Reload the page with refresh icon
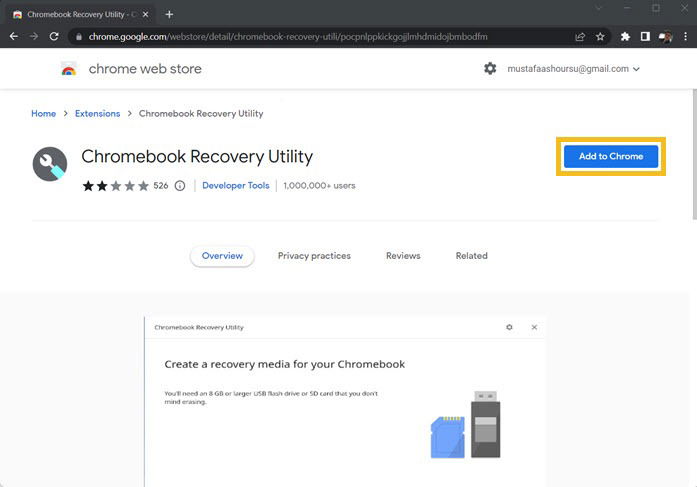The width and height of the screenshot is (697, 487). [x=54, y=36]
